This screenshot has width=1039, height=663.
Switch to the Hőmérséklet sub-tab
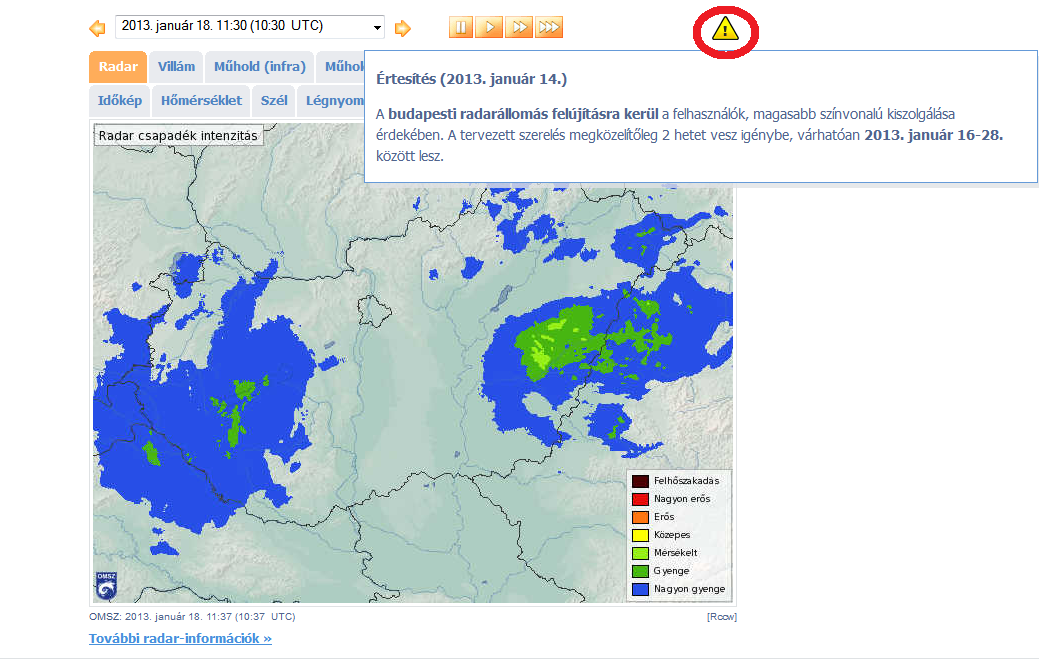click(201, 101)
